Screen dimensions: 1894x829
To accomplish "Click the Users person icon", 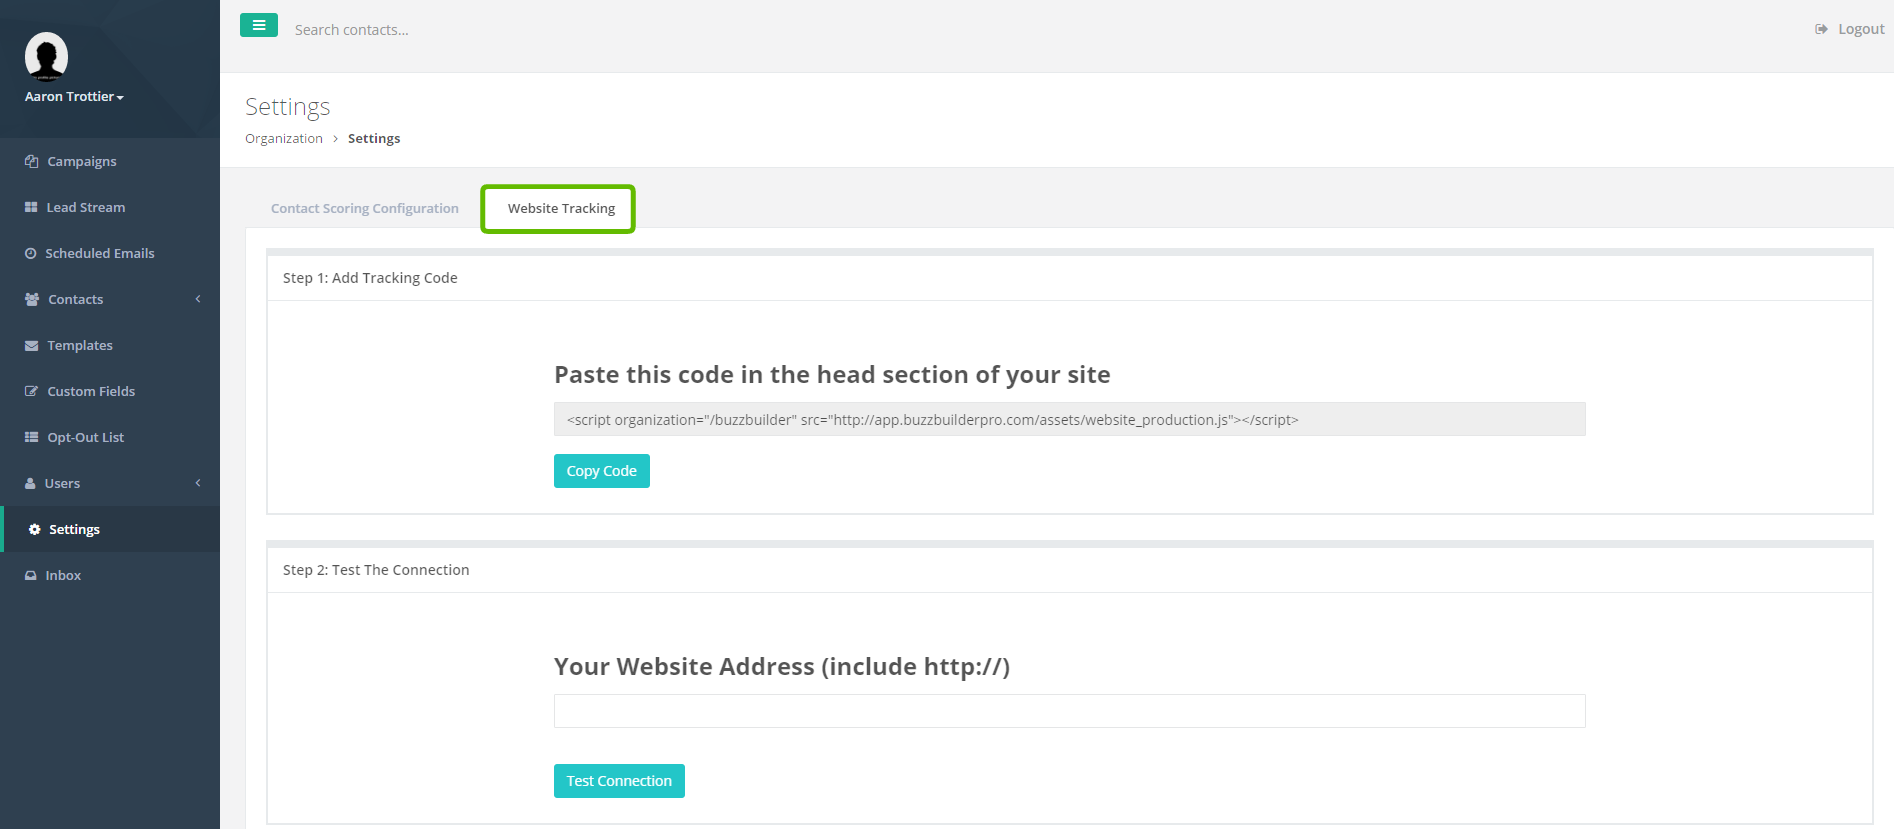I will (x=30, y=483).
